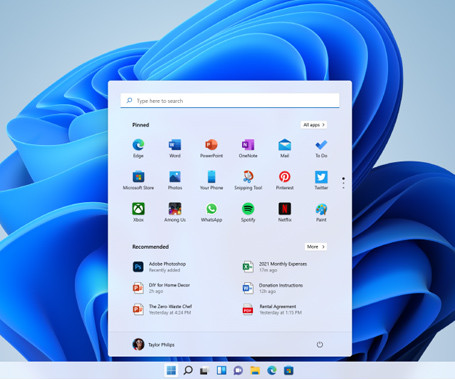Open the Netflix app

click(285, 212)
